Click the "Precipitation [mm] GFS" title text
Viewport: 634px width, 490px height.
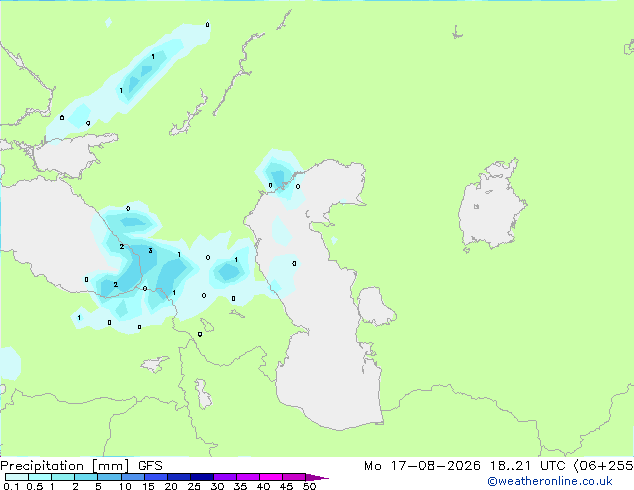81,466
